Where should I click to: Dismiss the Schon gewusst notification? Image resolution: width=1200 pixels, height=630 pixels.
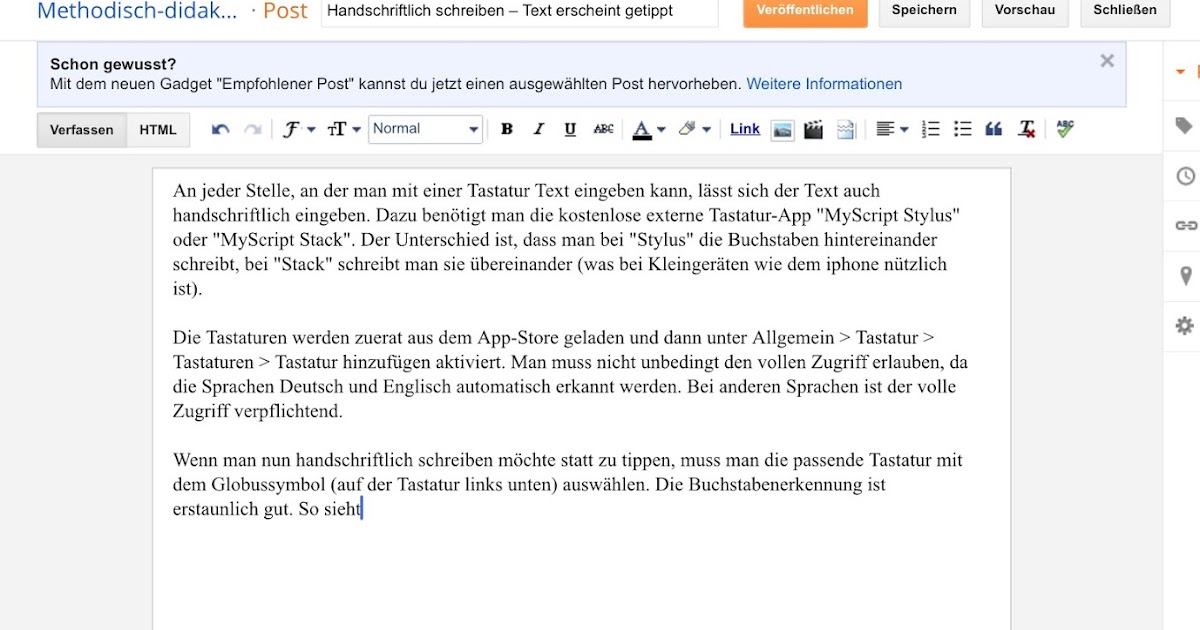click(1107, 61)
